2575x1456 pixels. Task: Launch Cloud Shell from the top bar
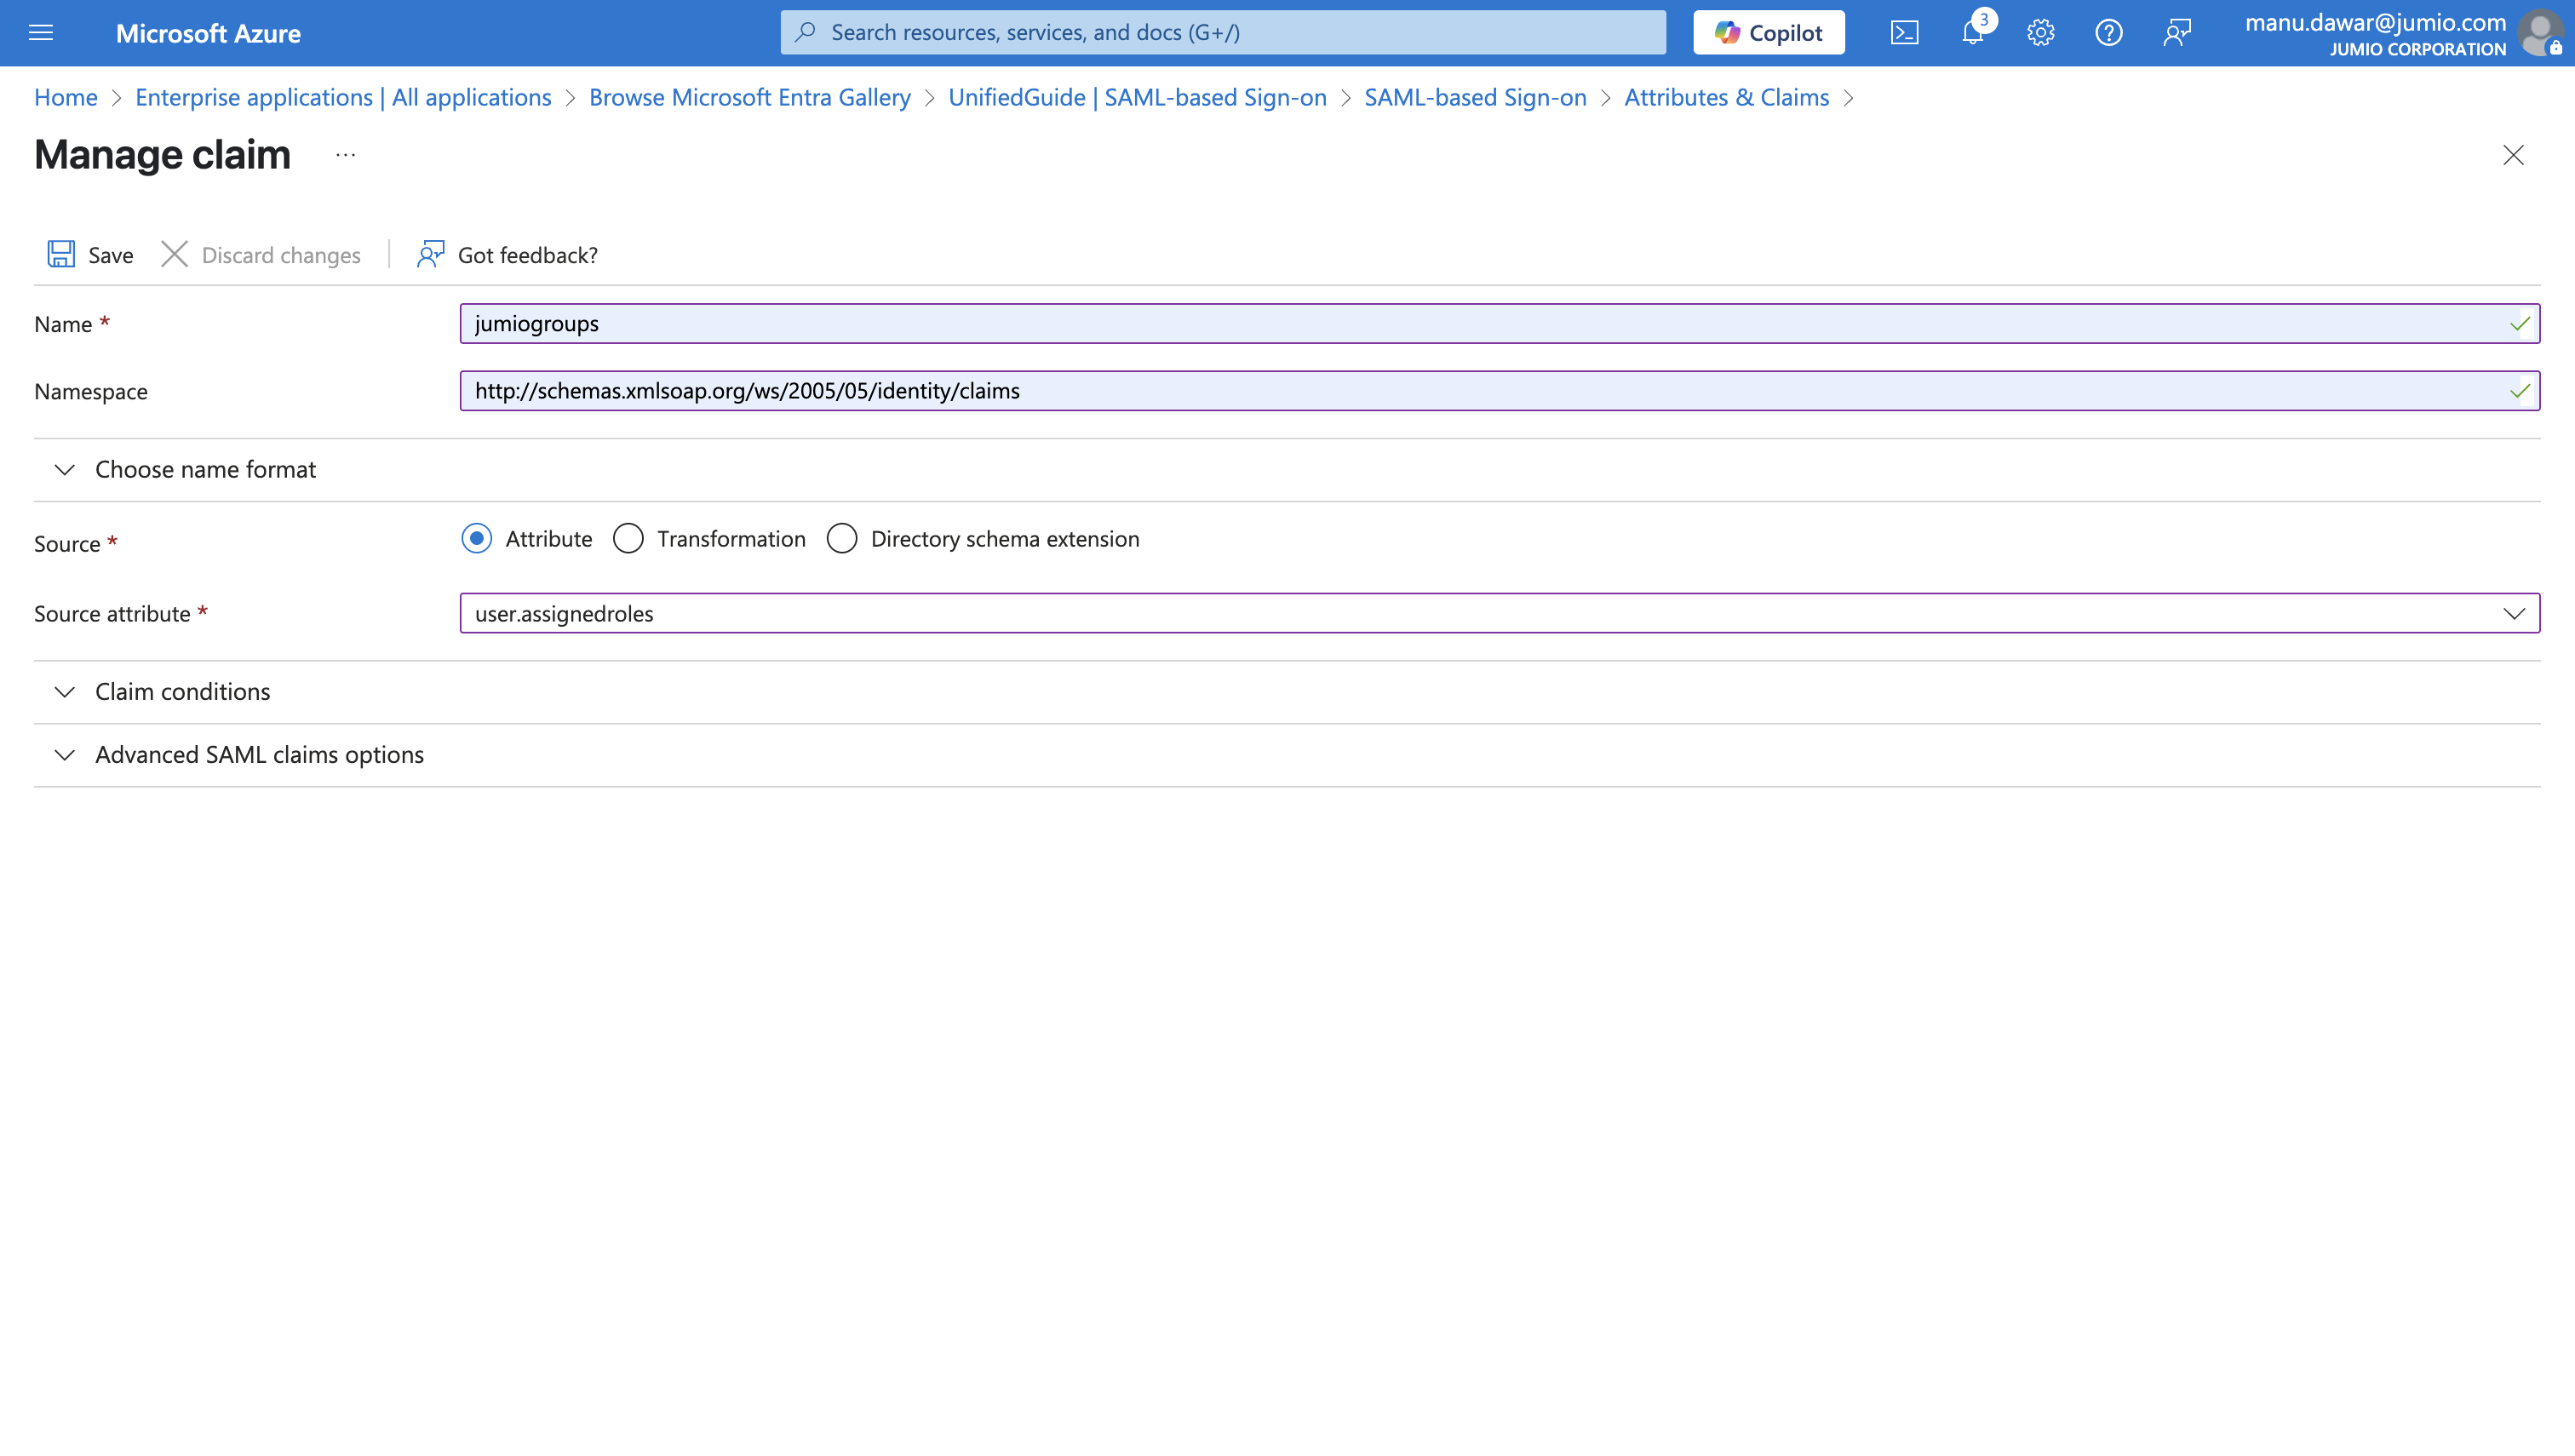(x=1904, y=33)
